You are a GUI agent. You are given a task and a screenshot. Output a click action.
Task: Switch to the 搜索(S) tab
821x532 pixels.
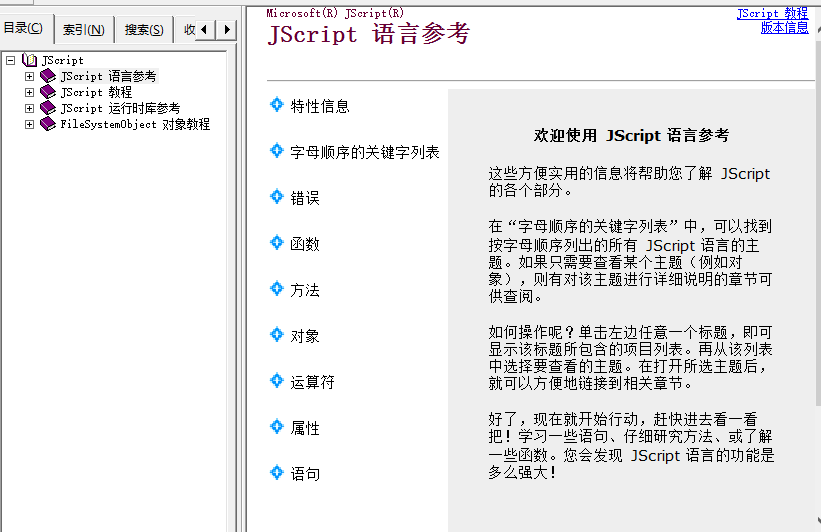click(144, 30)
